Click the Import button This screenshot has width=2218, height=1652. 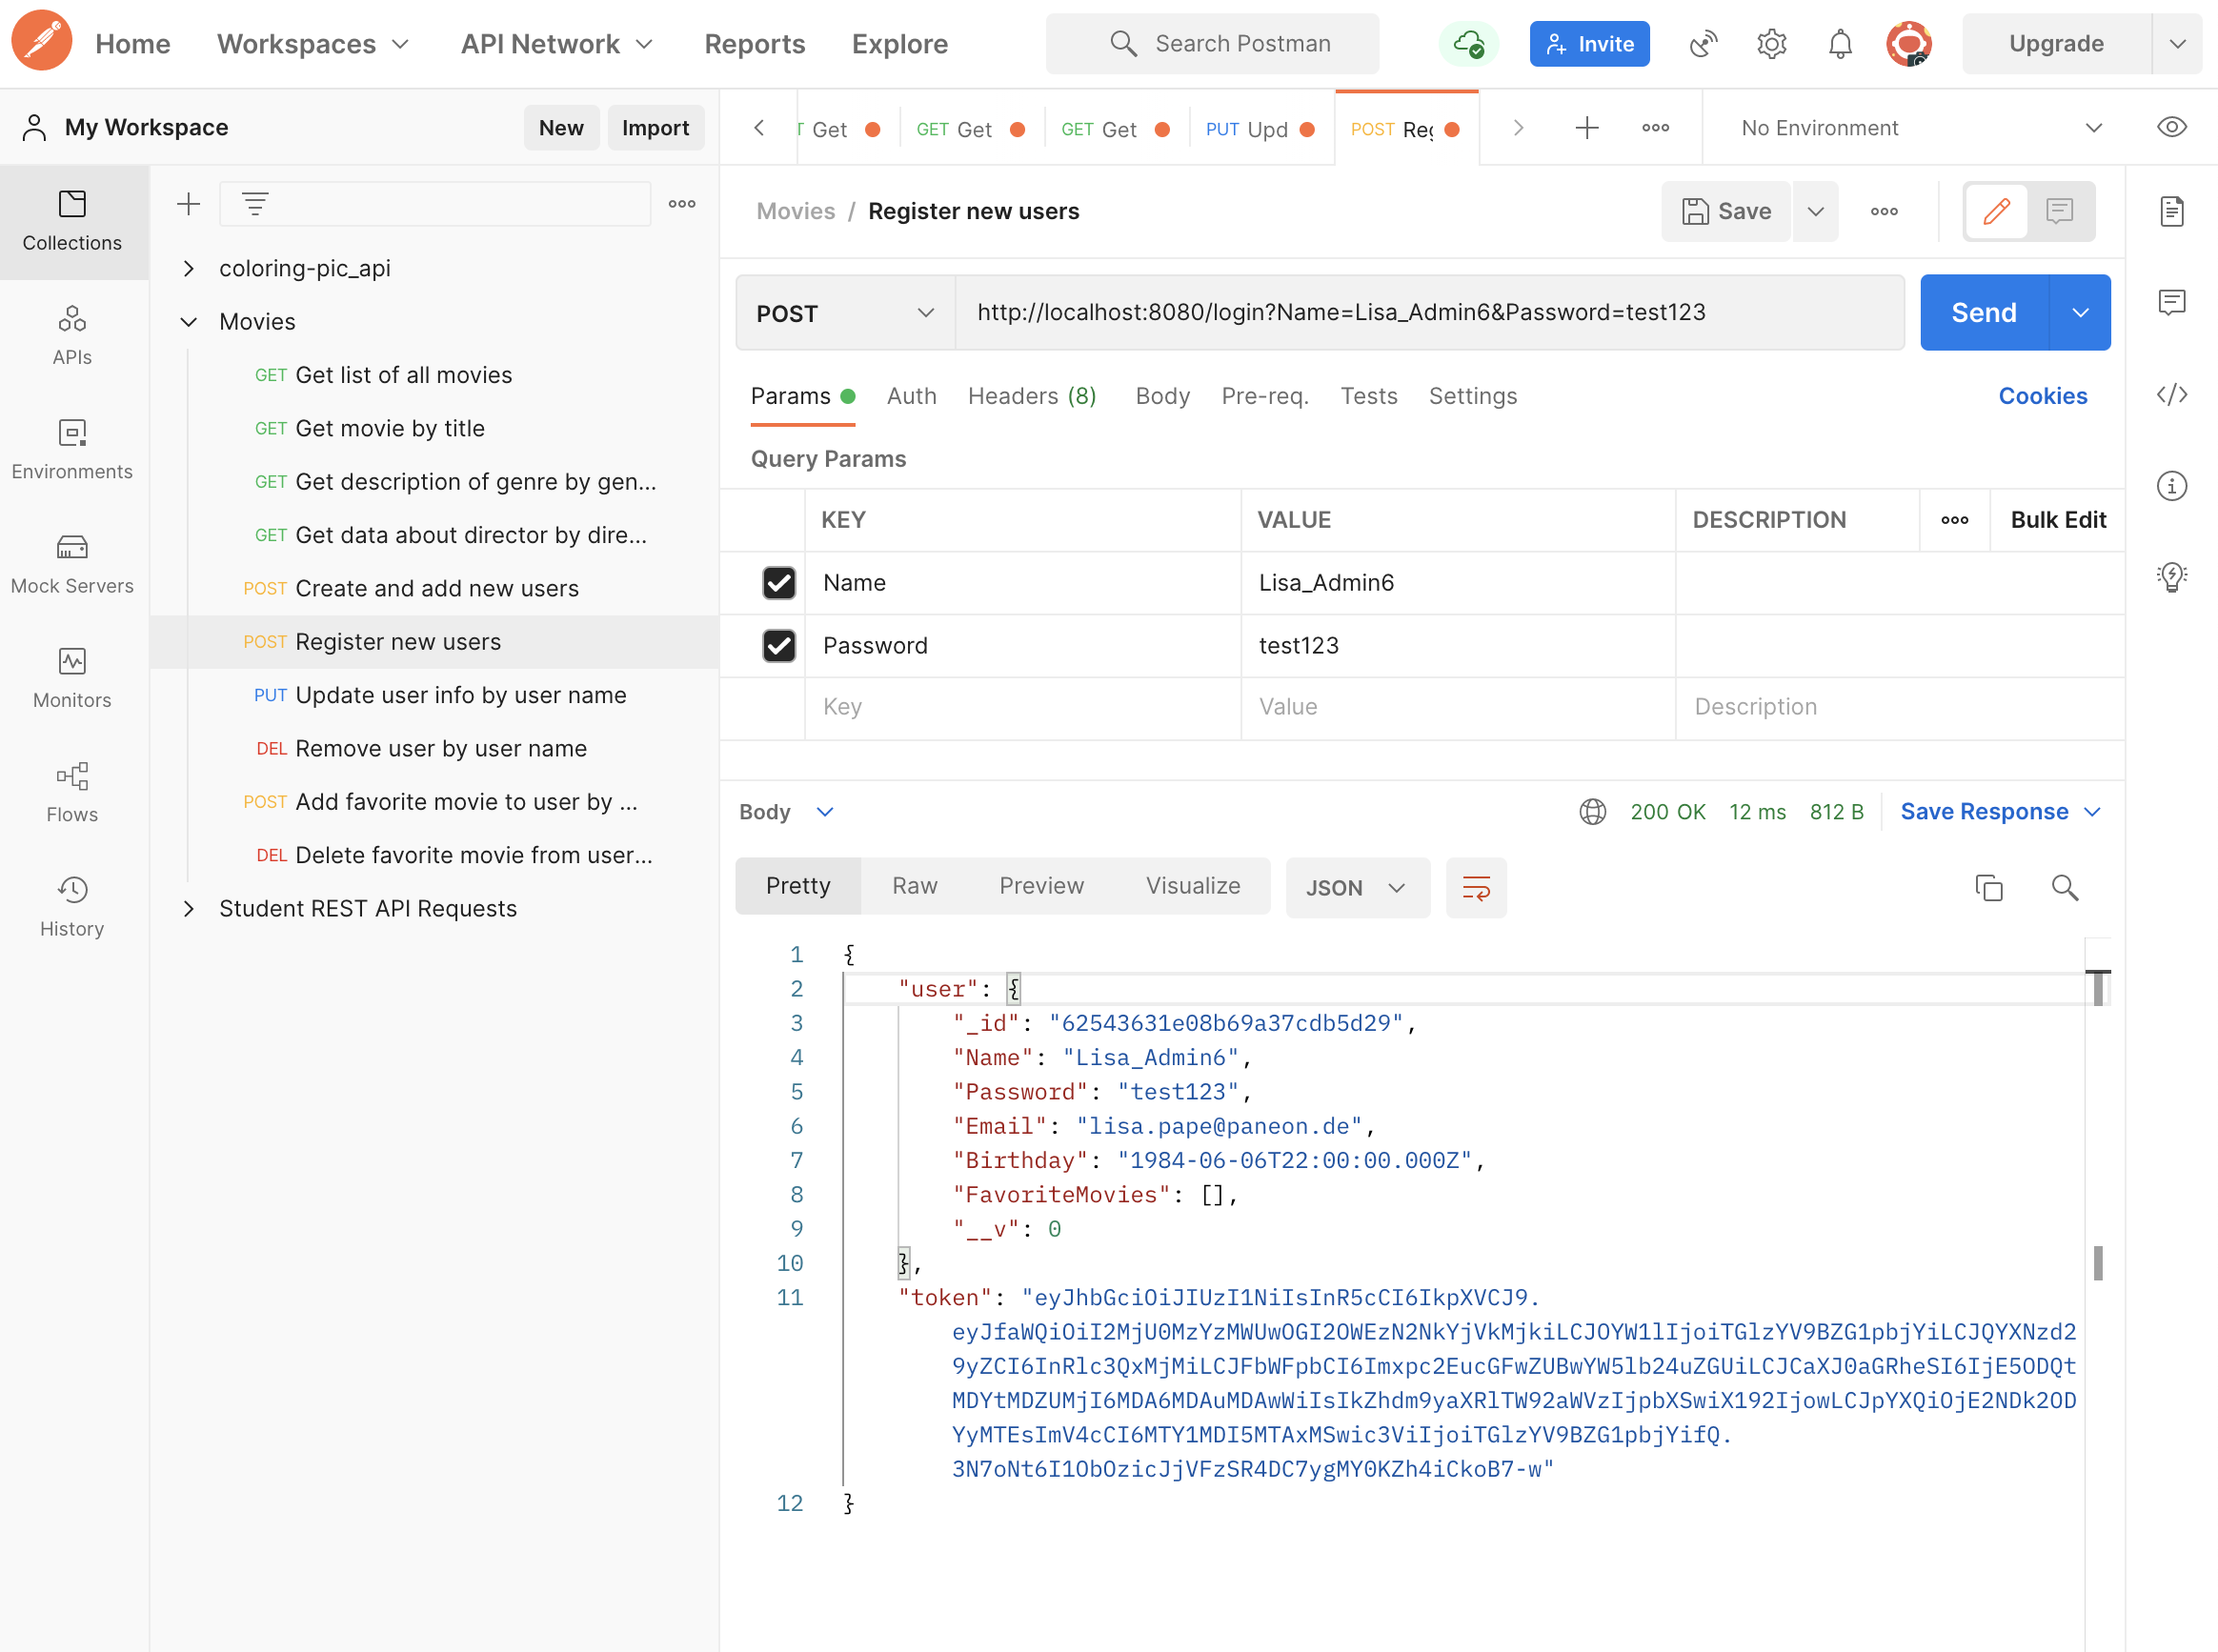[655, 127]
